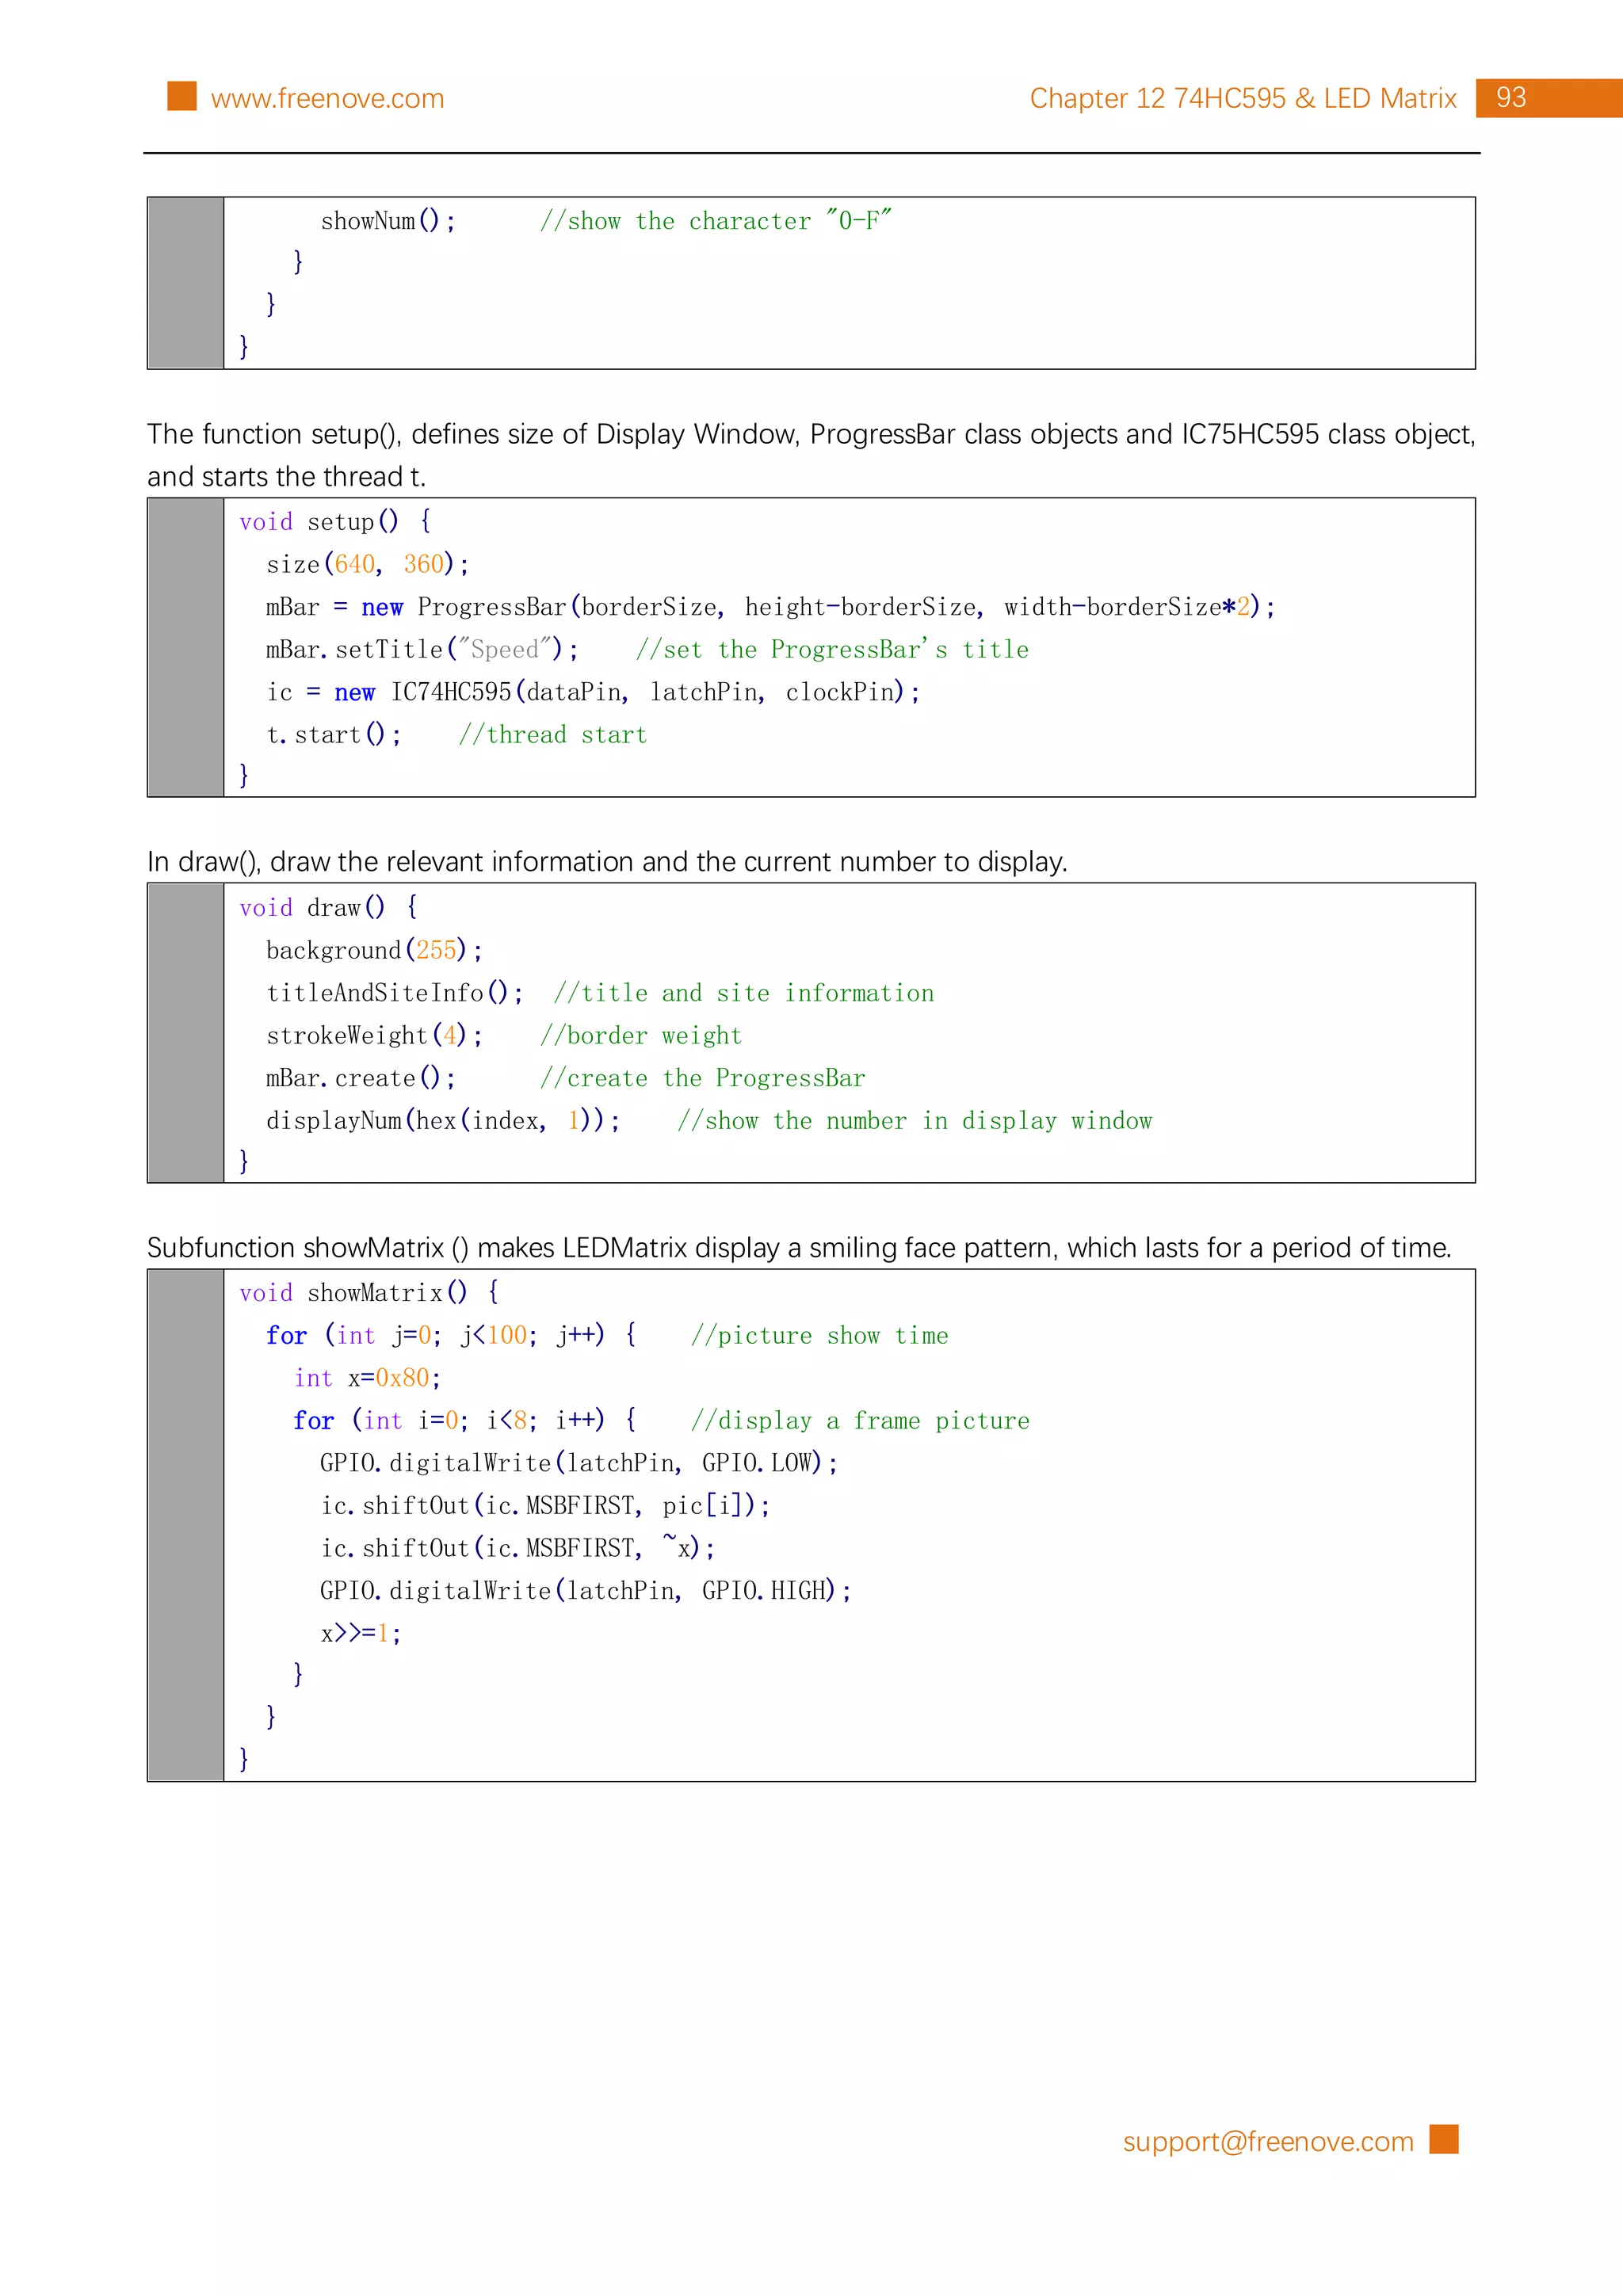Click the sentence starting 'In draw(), draw the relevant'
Viewport: 1623px width, 2296px height.
(607, 862)
